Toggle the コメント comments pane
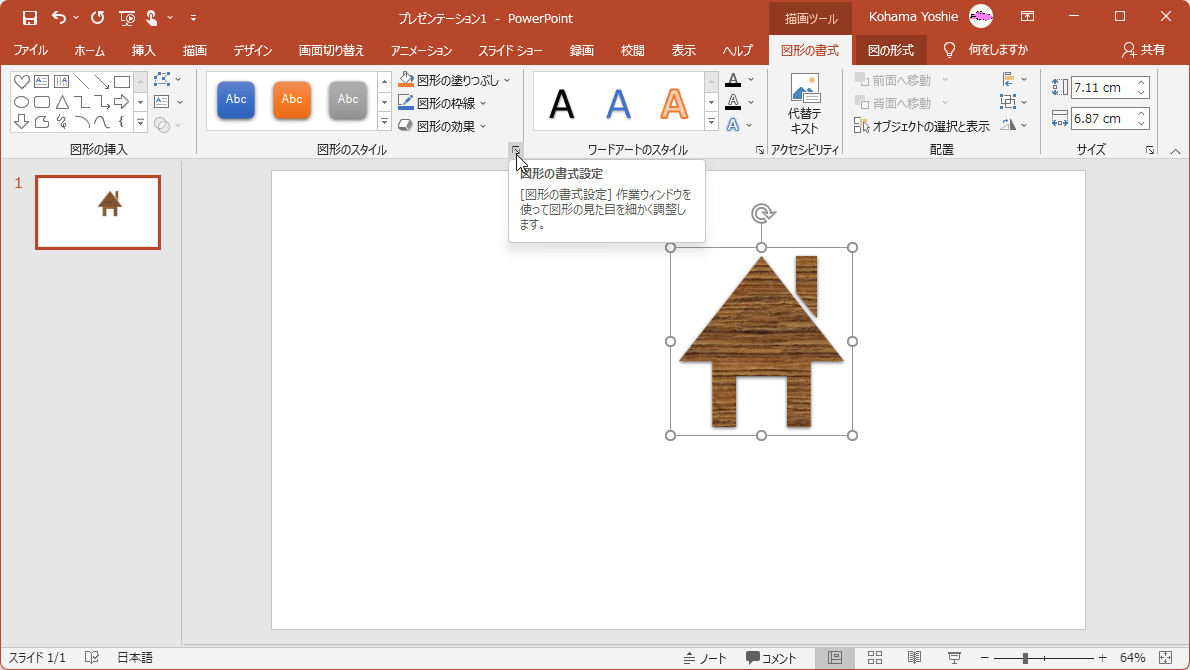The height and width of the screenshot is (670, 1190). tap(771, 658)
